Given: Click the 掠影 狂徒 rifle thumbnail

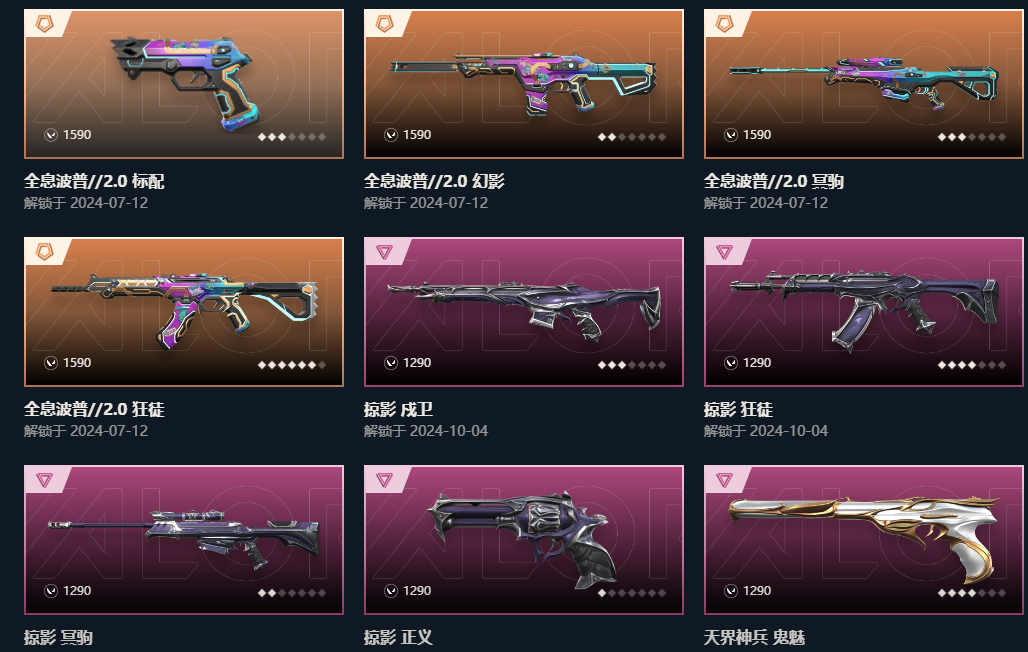Looking at the screenshot, I should (863, 310).
